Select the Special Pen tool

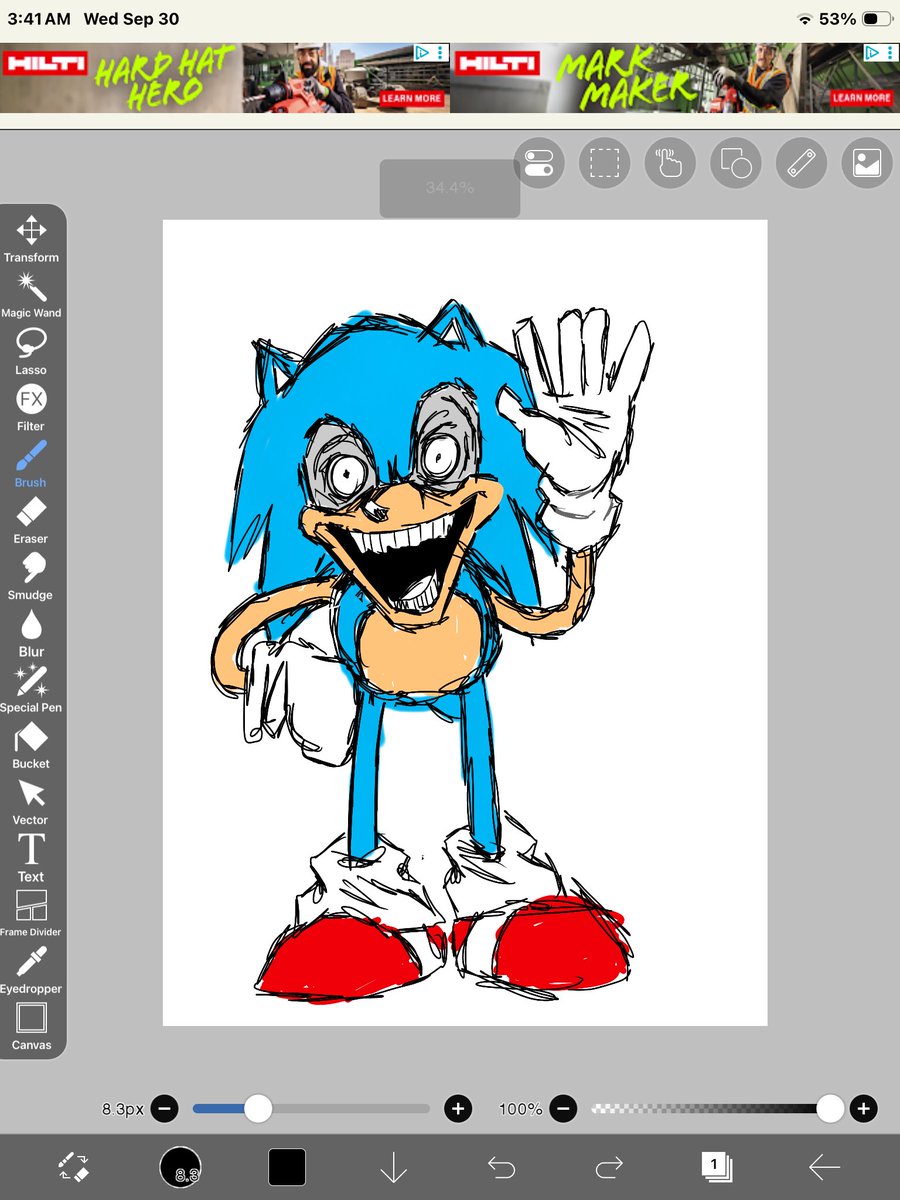point(31,690)
